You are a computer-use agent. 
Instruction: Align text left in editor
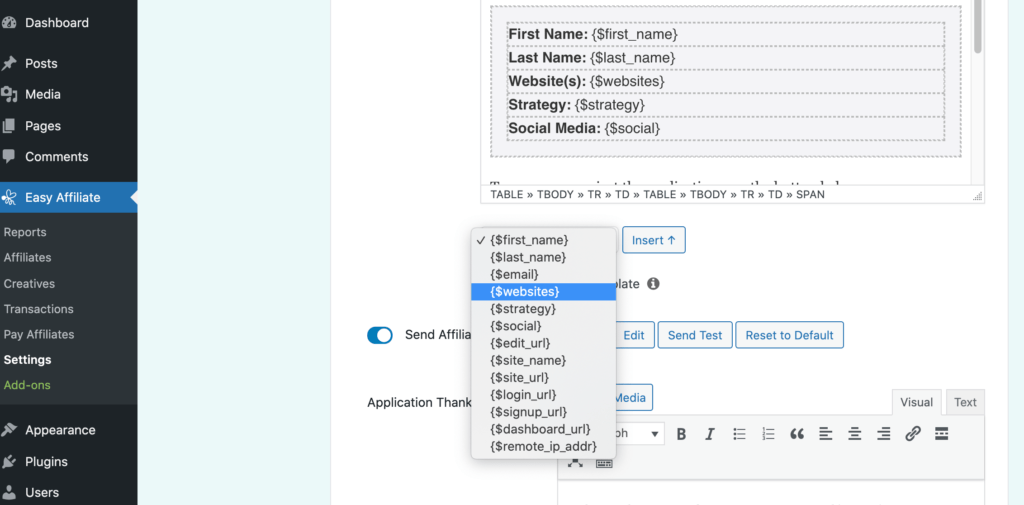[825, 434]
